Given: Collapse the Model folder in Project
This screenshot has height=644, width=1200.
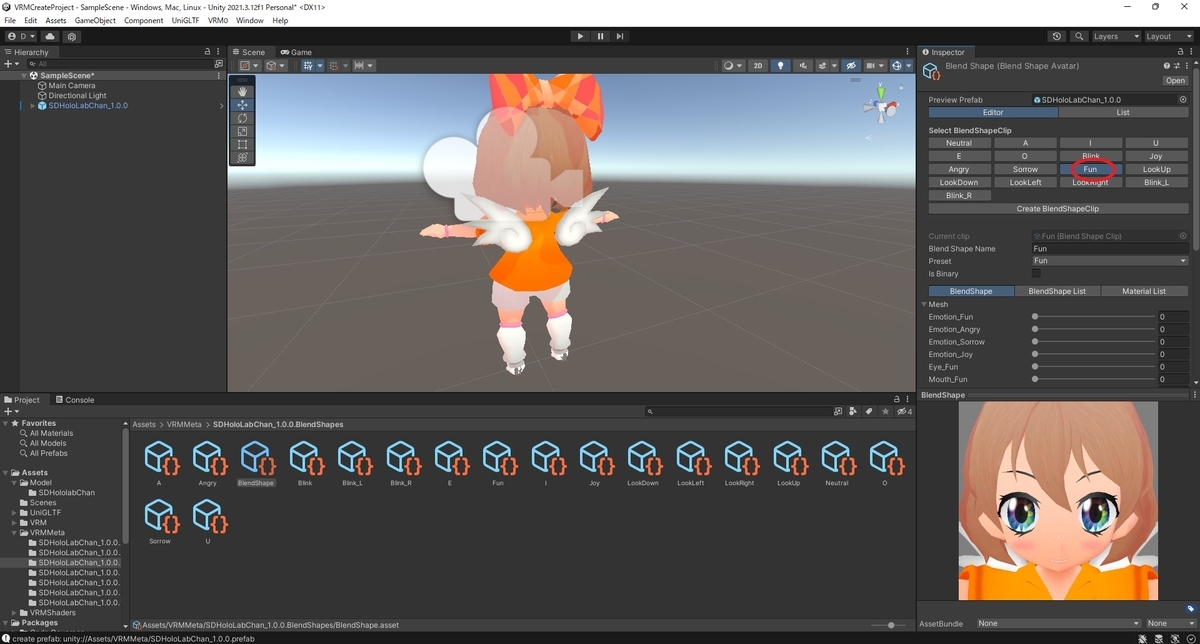Looking at the screenshot, I should click(15, 483).
